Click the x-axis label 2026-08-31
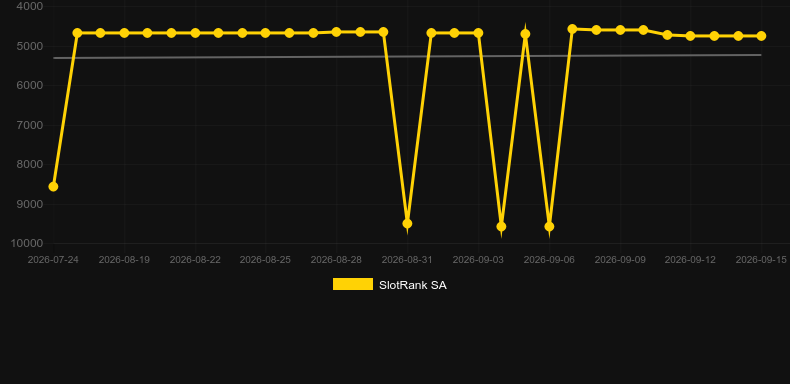 [x=407, y=260]
